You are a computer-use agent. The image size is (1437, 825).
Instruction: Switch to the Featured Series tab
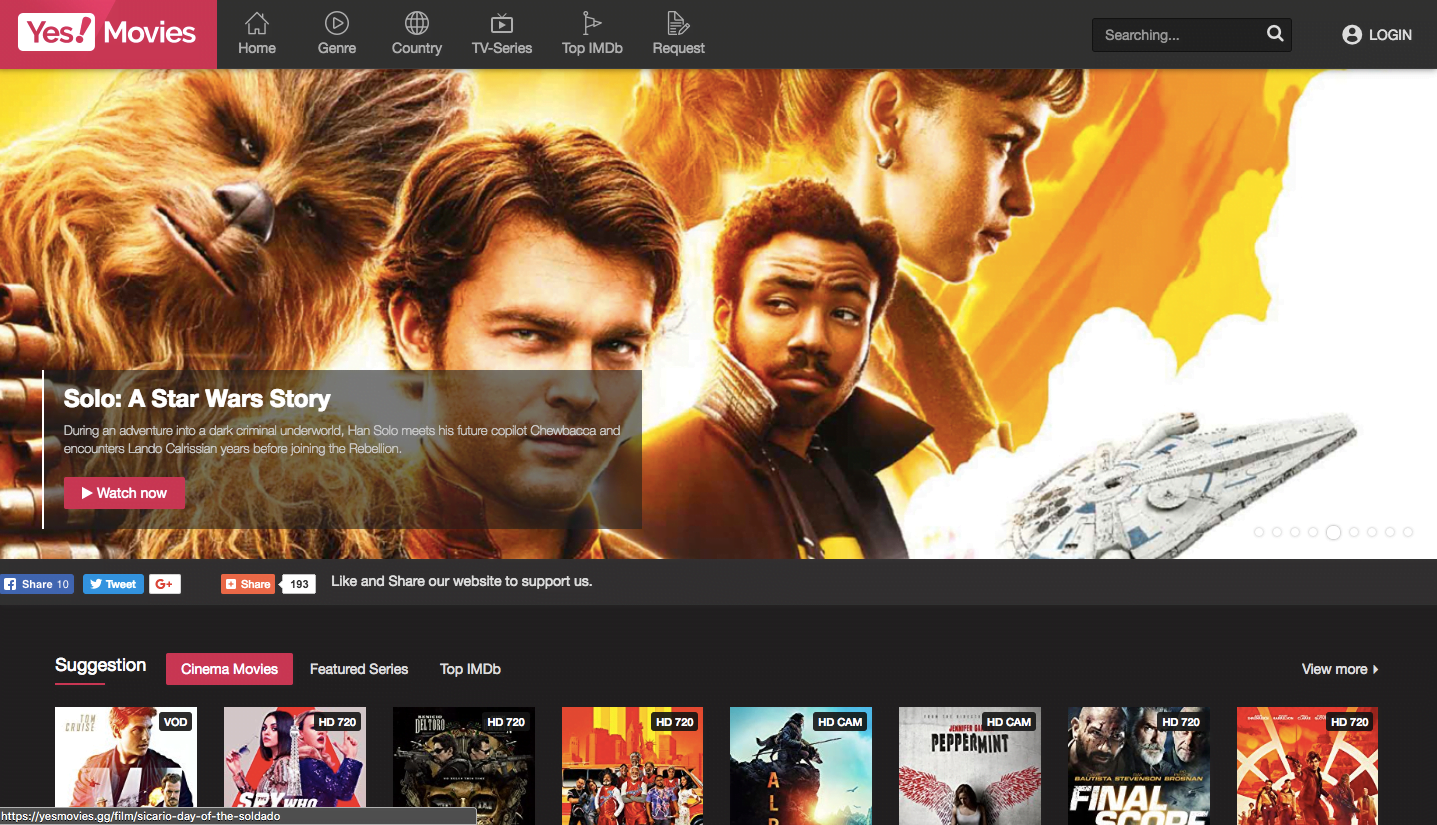359,669
